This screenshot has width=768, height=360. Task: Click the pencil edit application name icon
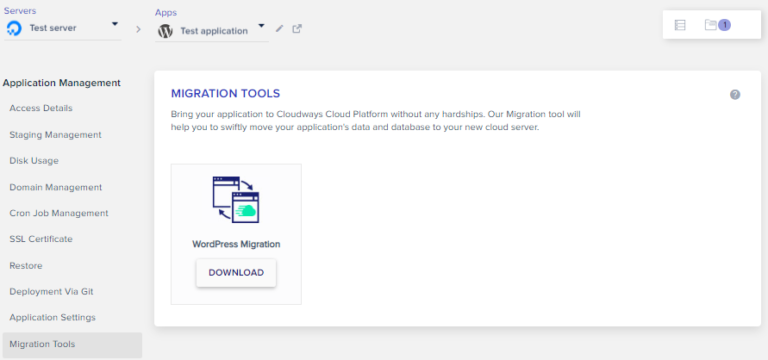click(x=279, y=28)
